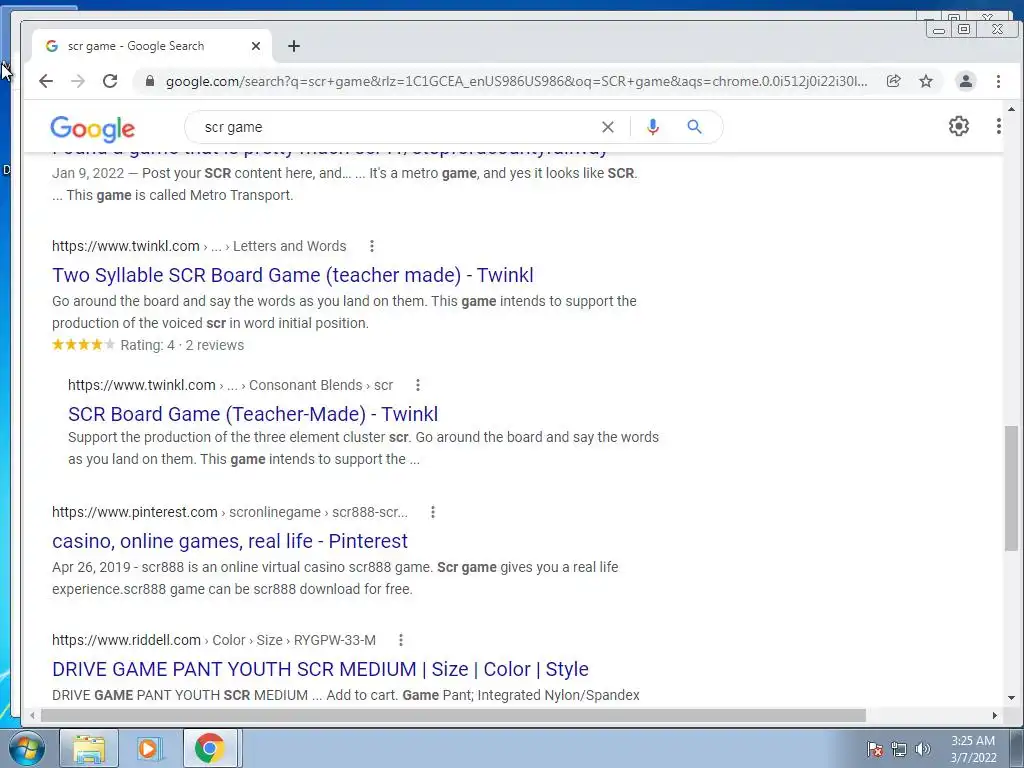Image resolution: width=1024 pixels, height=768 pixels.
Task: View site information via the lock icon
Action: coord(150,81)
